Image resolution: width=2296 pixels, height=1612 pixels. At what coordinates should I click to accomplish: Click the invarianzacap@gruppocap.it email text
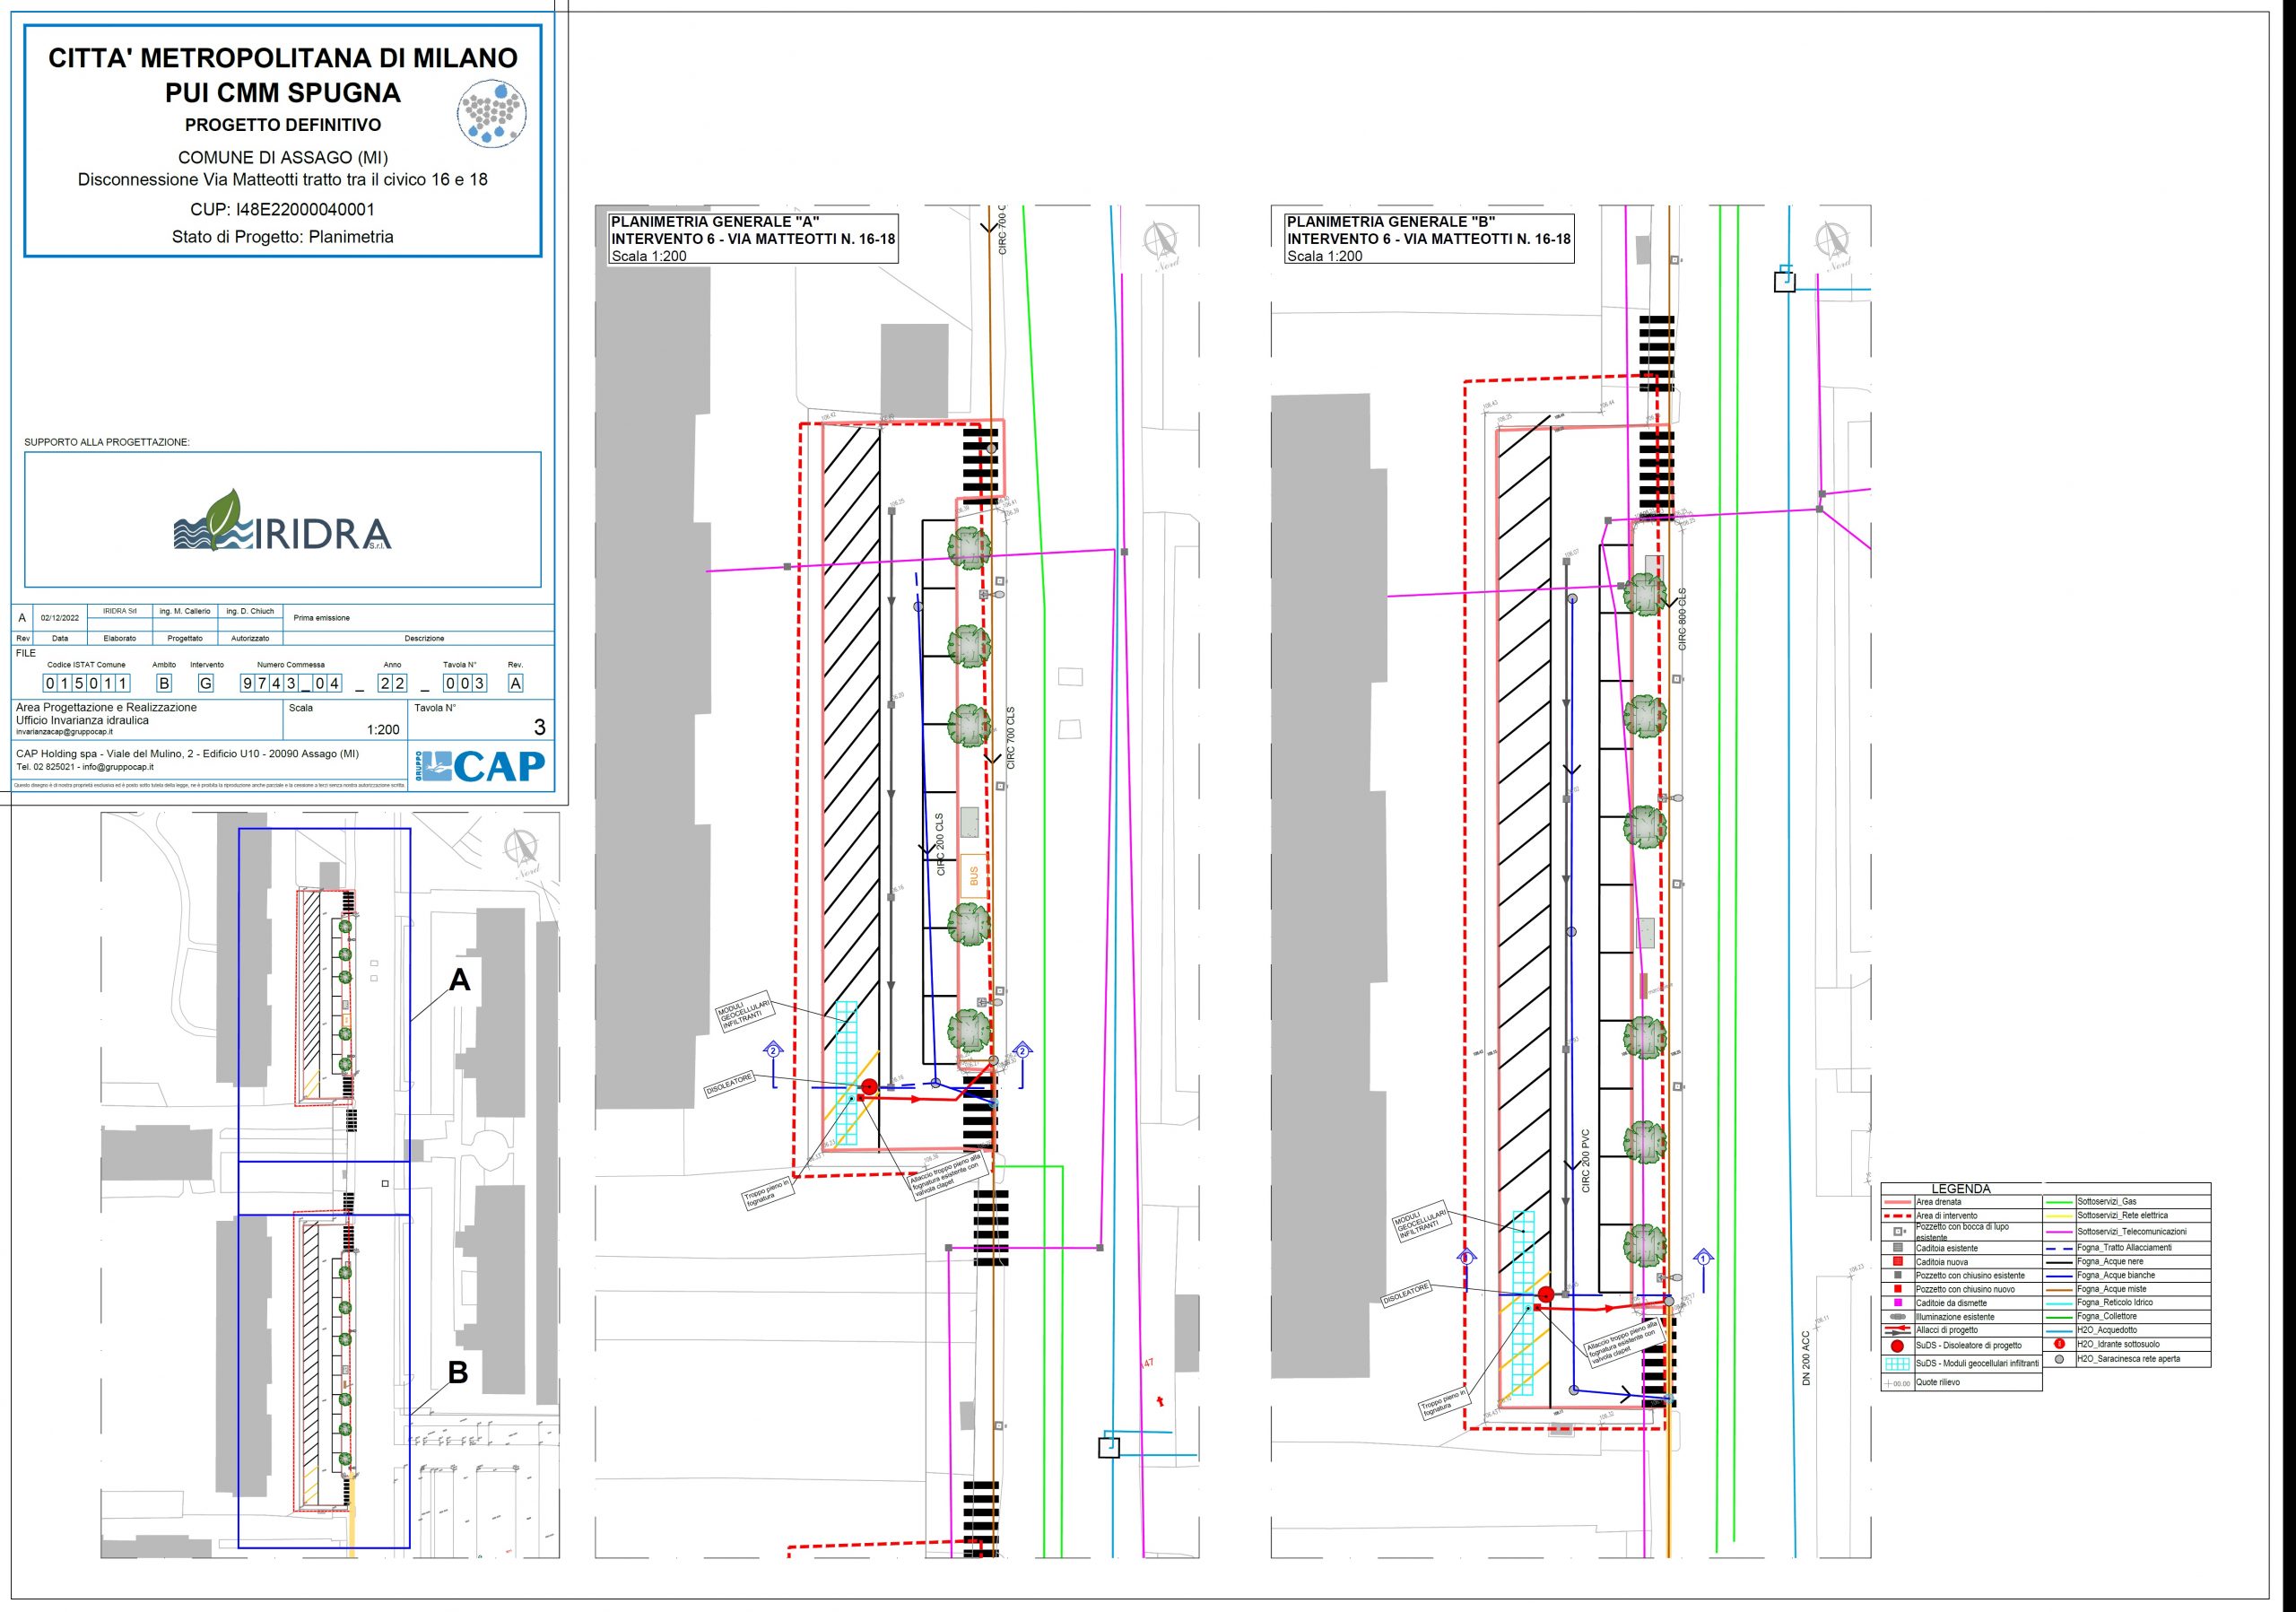click(64, 732)
